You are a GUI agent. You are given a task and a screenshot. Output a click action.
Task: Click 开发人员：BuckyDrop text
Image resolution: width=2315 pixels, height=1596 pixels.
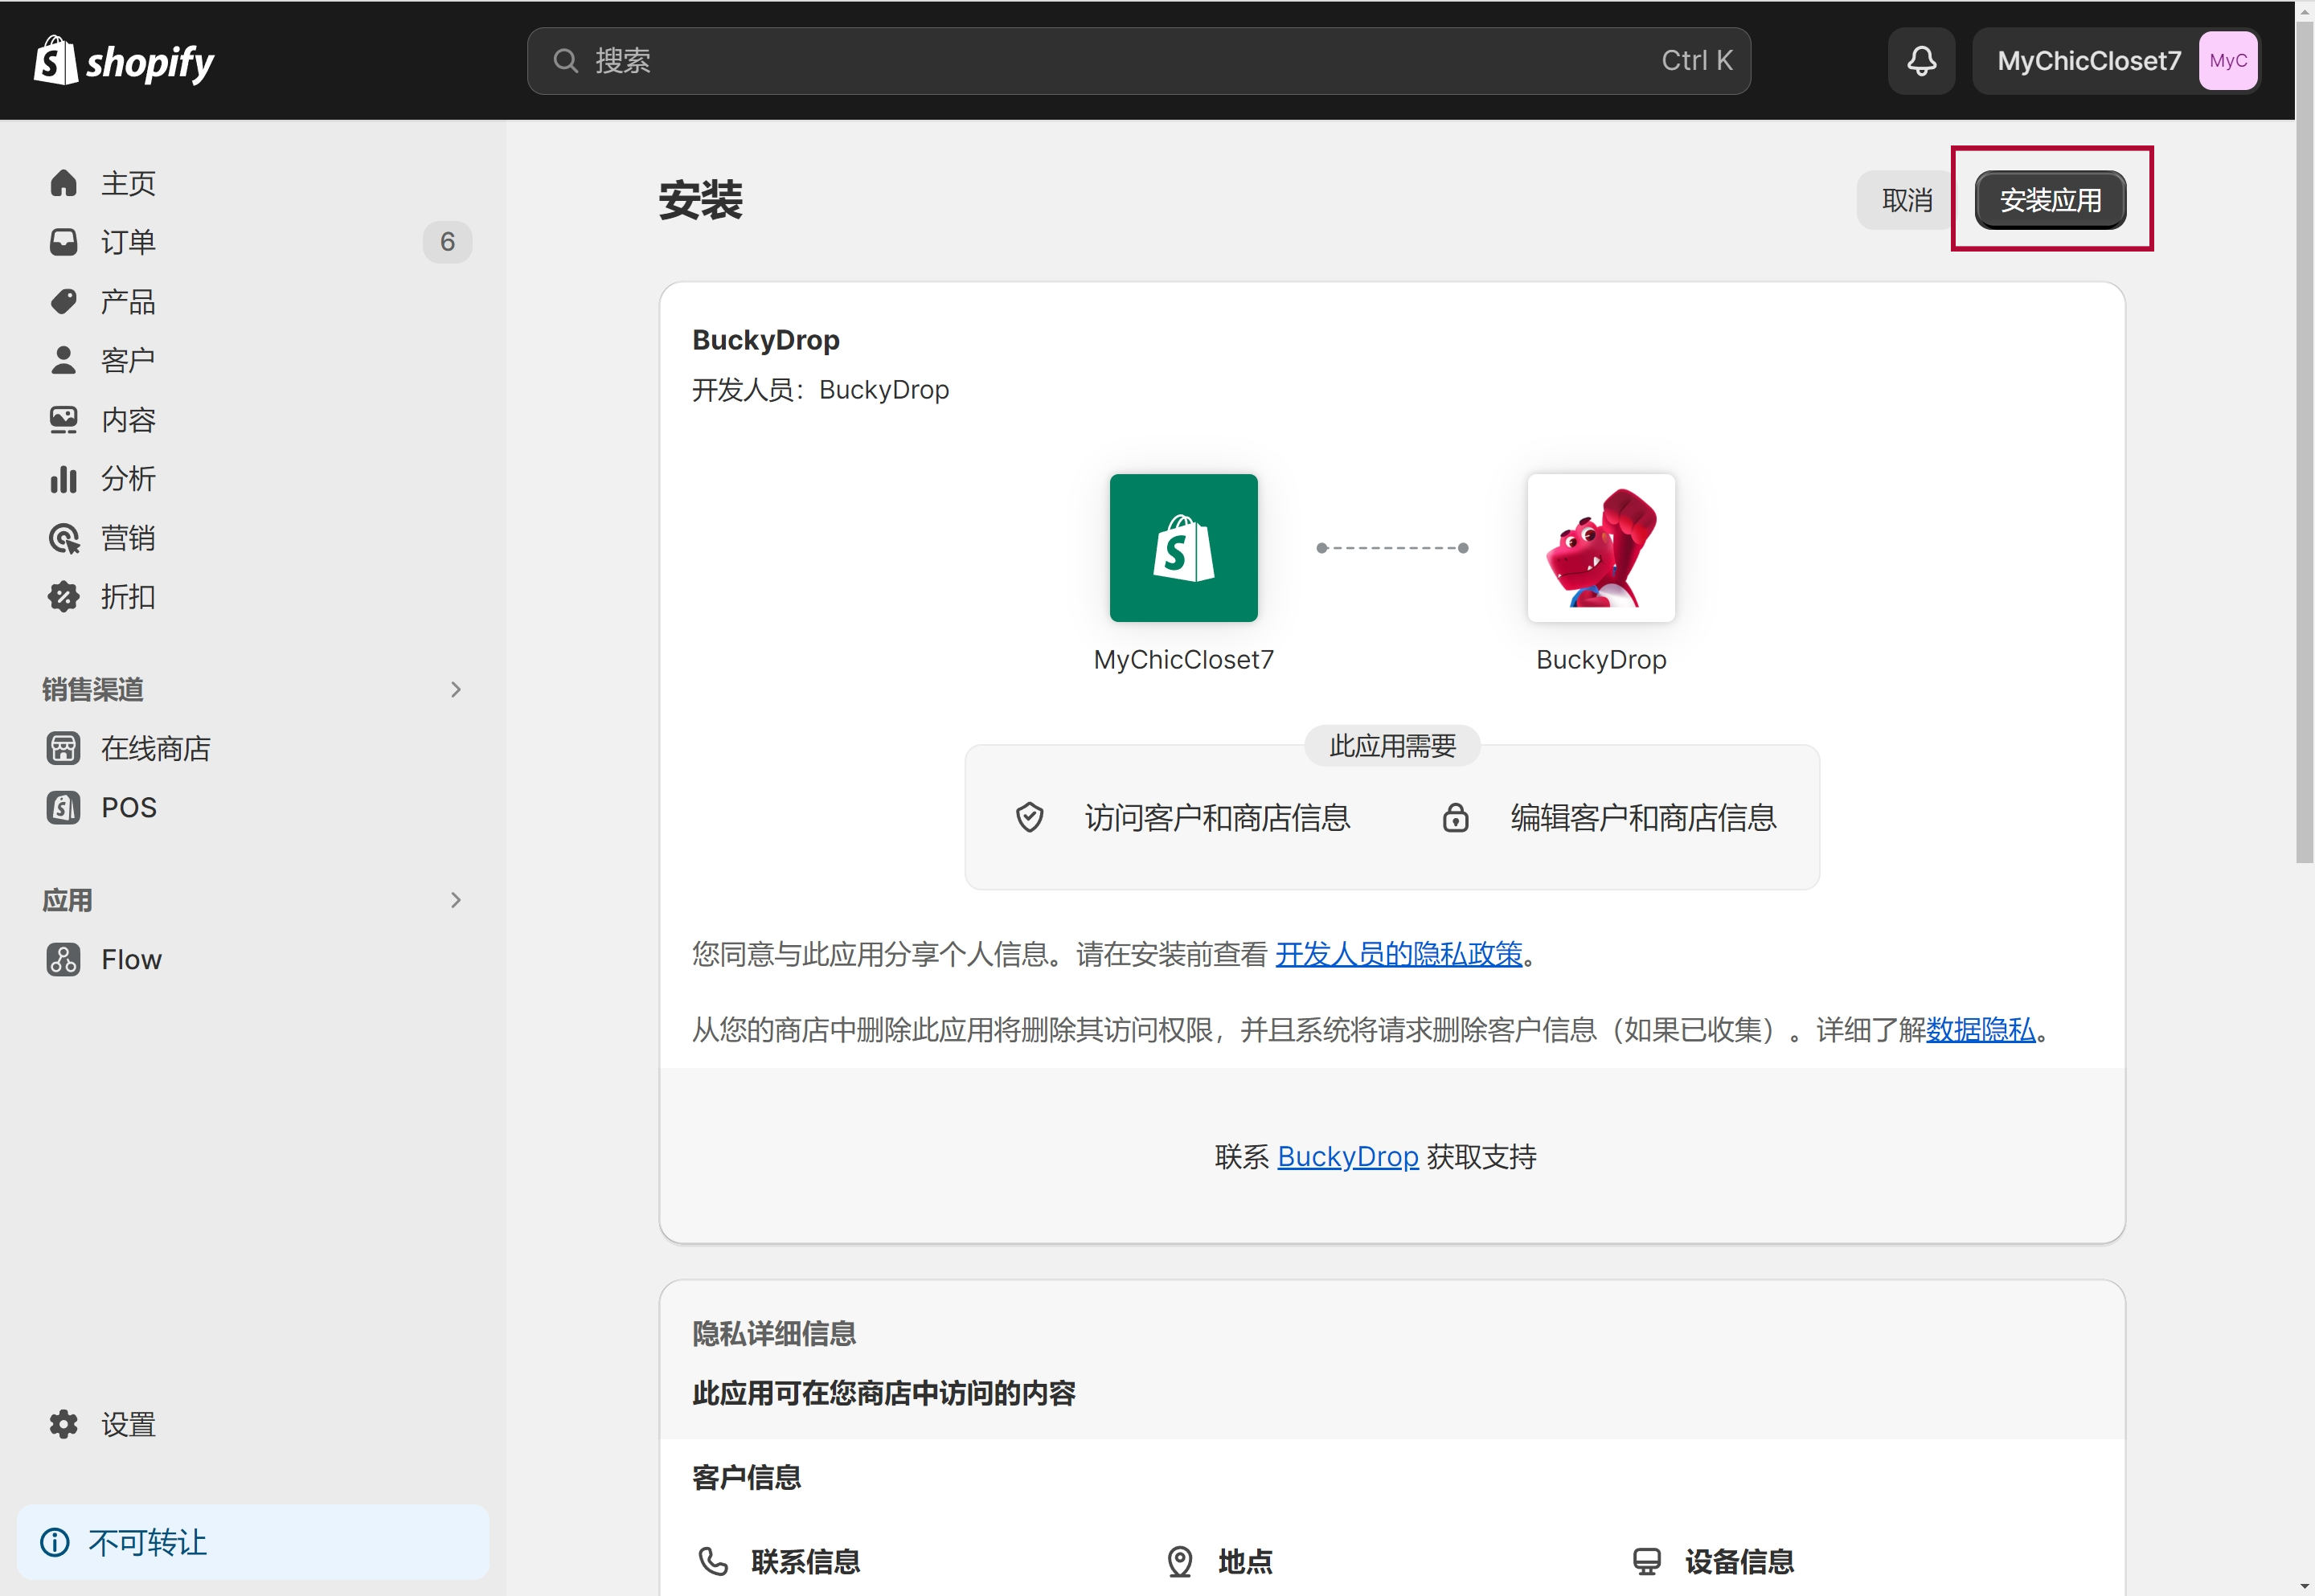(820, 390)
